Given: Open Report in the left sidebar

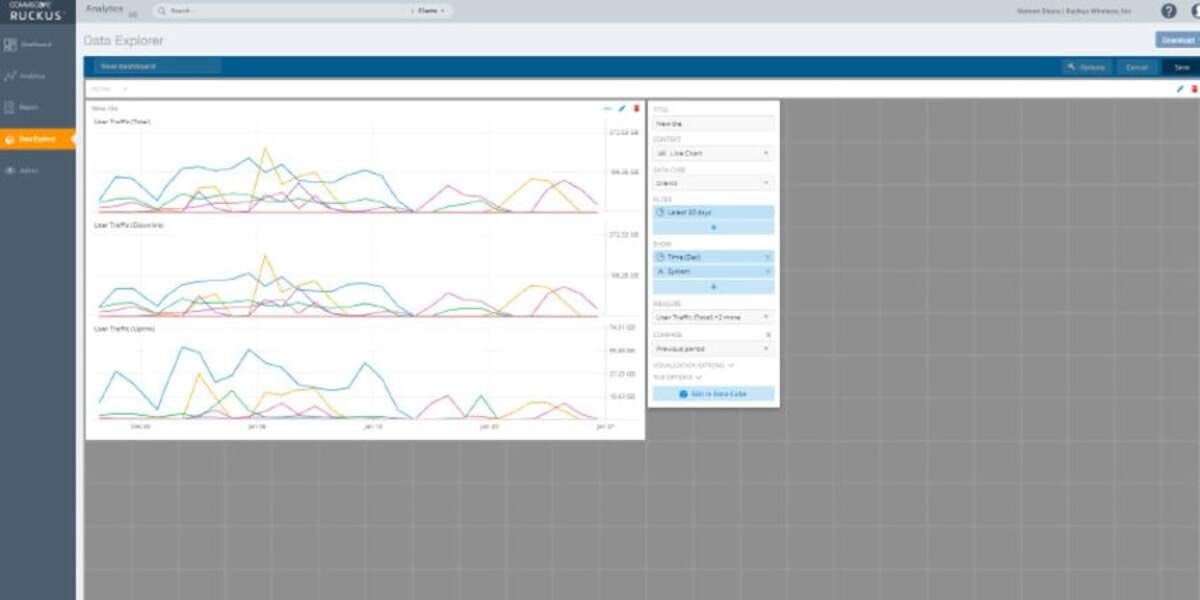Looking at the screenshot, I should 37,107.
